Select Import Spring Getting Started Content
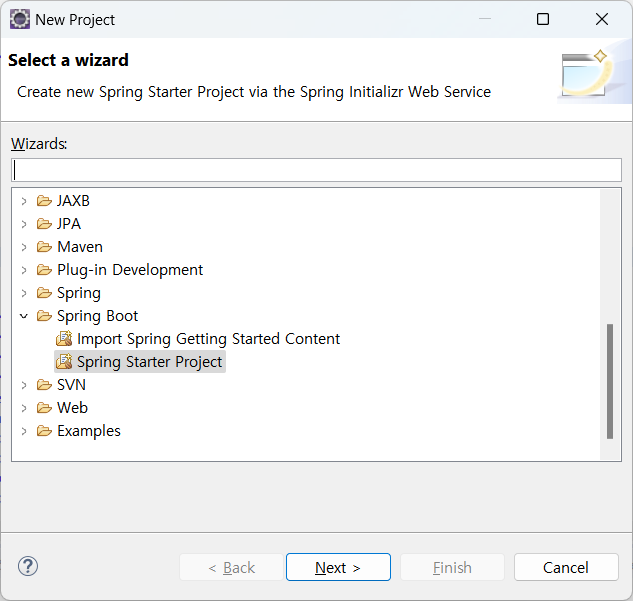The height and width of the screenshot is (601, 633). (208, 339)
